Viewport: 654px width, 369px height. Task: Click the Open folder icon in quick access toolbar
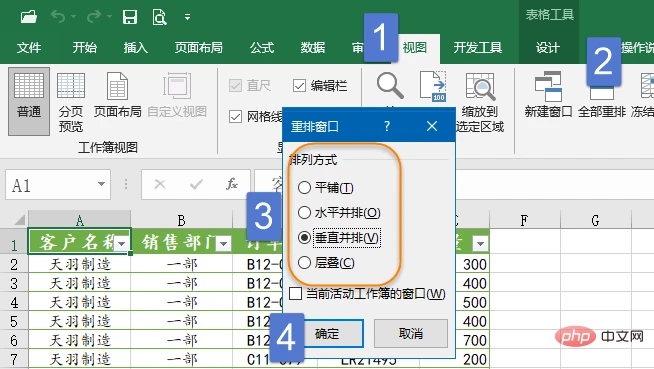[x=29, y=17]
